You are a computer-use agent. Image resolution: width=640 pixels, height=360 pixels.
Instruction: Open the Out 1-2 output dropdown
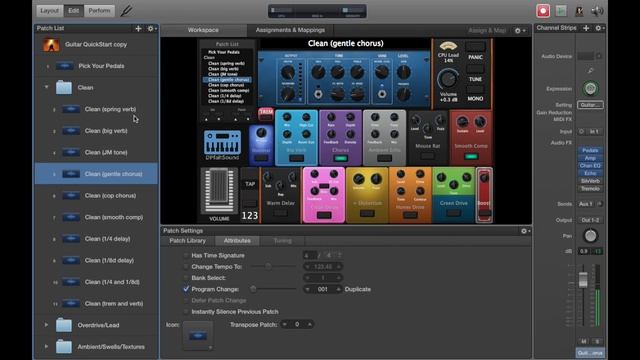tap(590, 220)
